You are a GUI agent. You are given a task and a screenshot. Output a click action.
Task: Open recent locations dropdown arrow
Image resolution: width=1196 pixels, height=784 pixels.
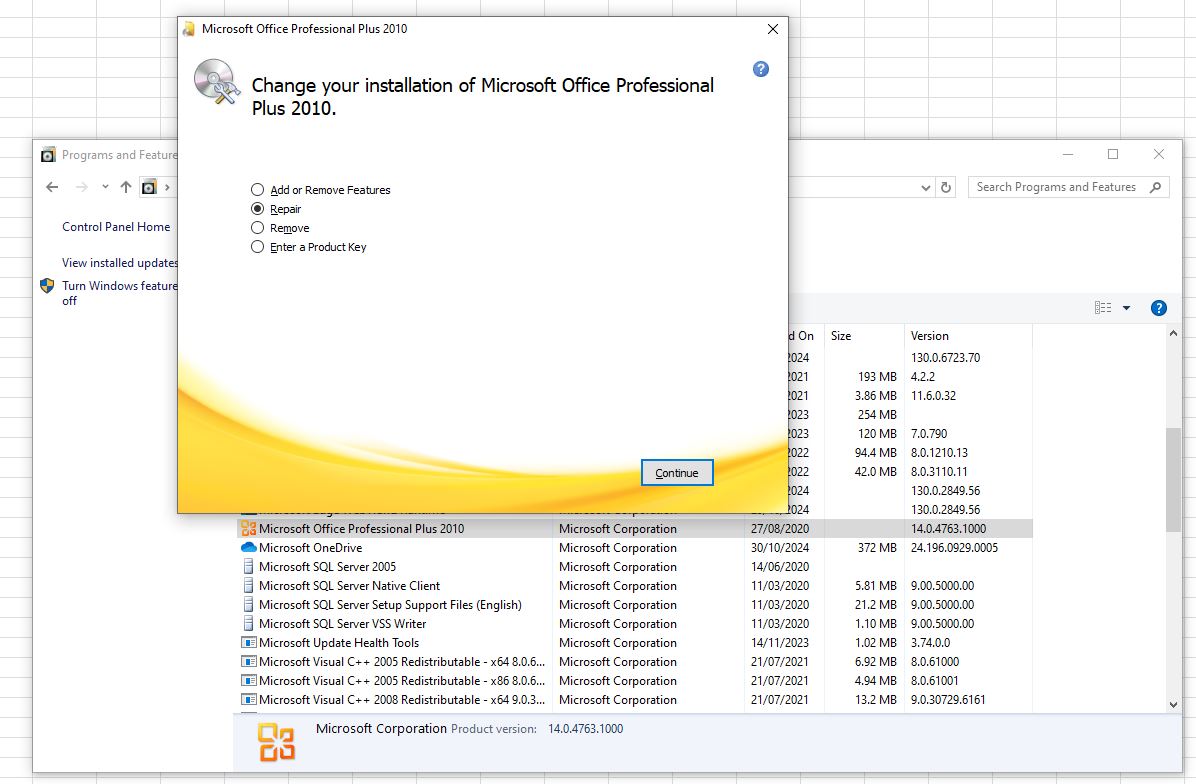tap(105, 187)
